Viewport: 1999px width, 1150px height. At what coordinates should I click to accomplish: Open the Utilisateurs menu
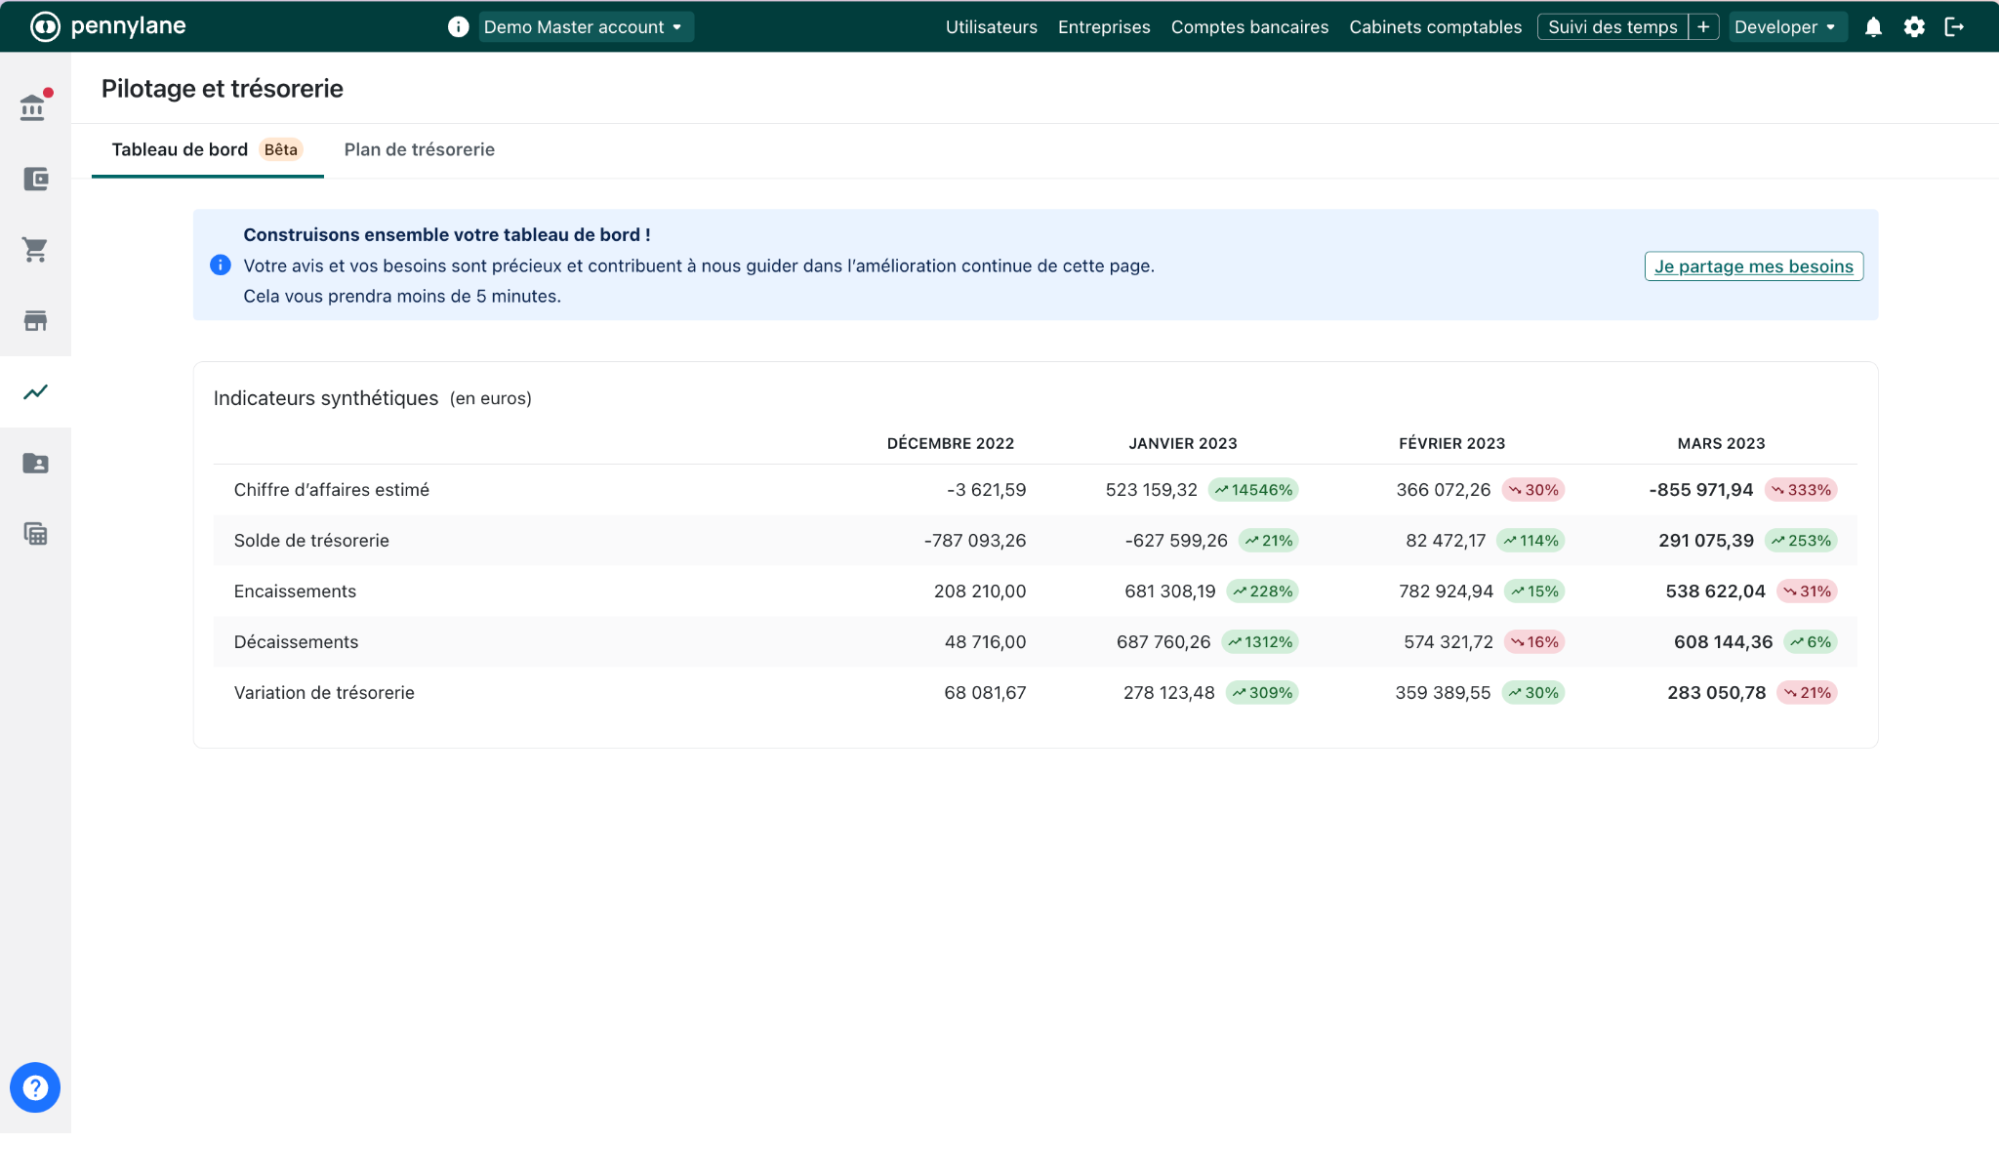[991, 27]
